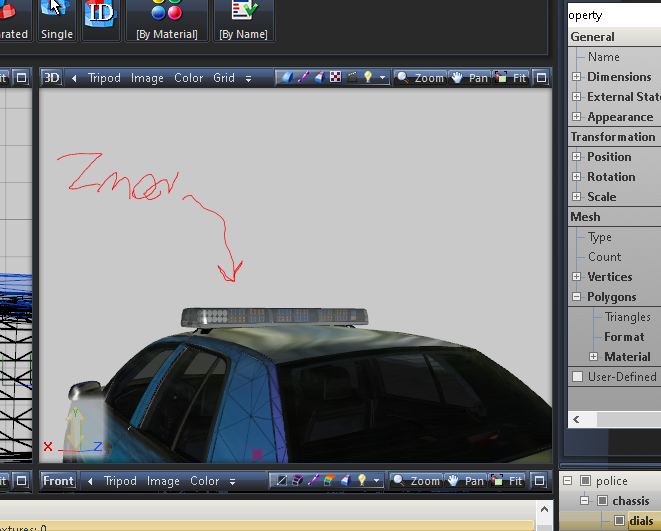The height and width of the screenshot is (531, 661).
Task: Click the message log scroll-up arrow
Action: click(544, 510)
